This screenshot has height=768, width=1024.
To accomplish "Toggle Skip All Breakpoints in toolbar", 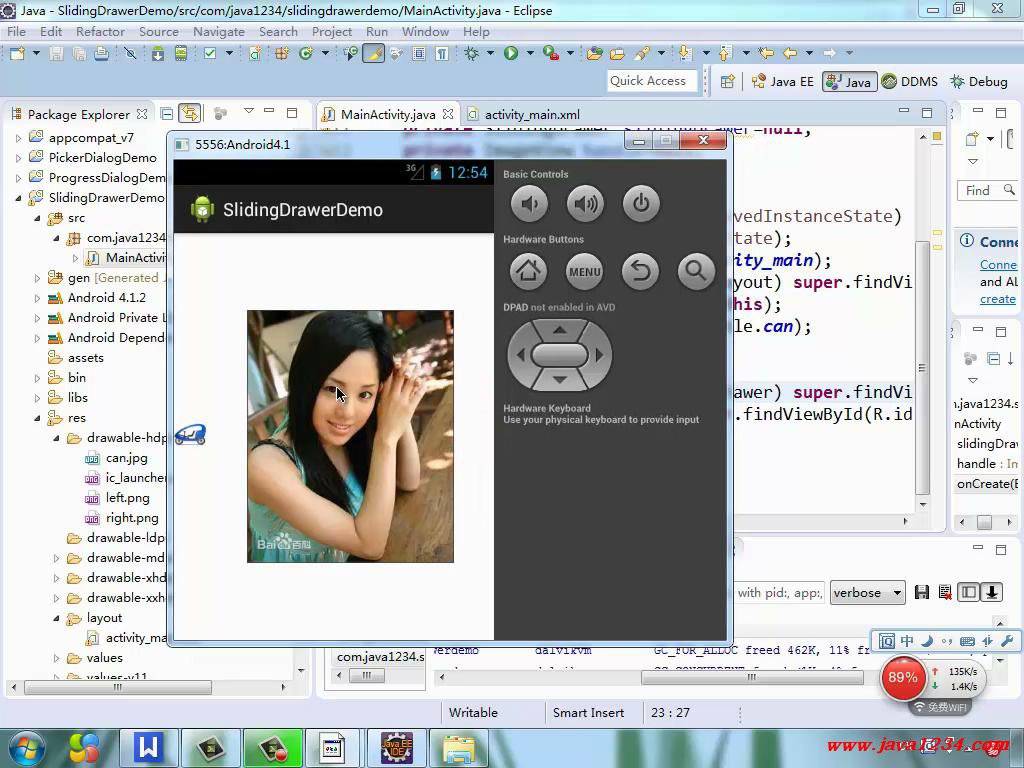I will (x=130, y=54).
